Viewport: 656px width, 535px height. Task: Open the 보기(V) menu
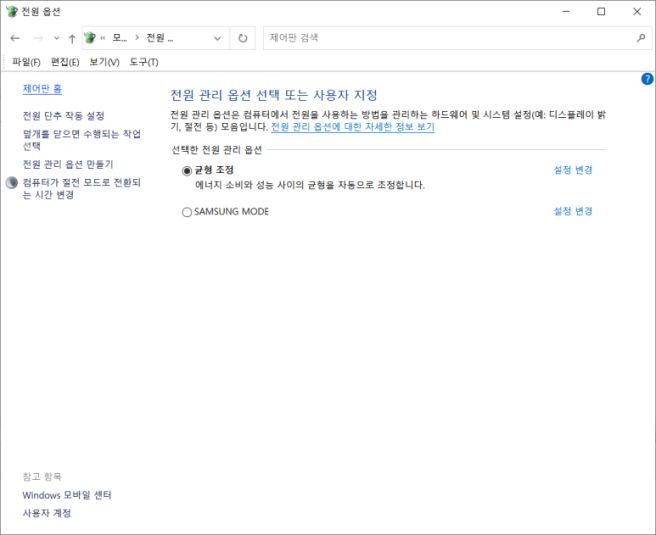tap(104, 62)
